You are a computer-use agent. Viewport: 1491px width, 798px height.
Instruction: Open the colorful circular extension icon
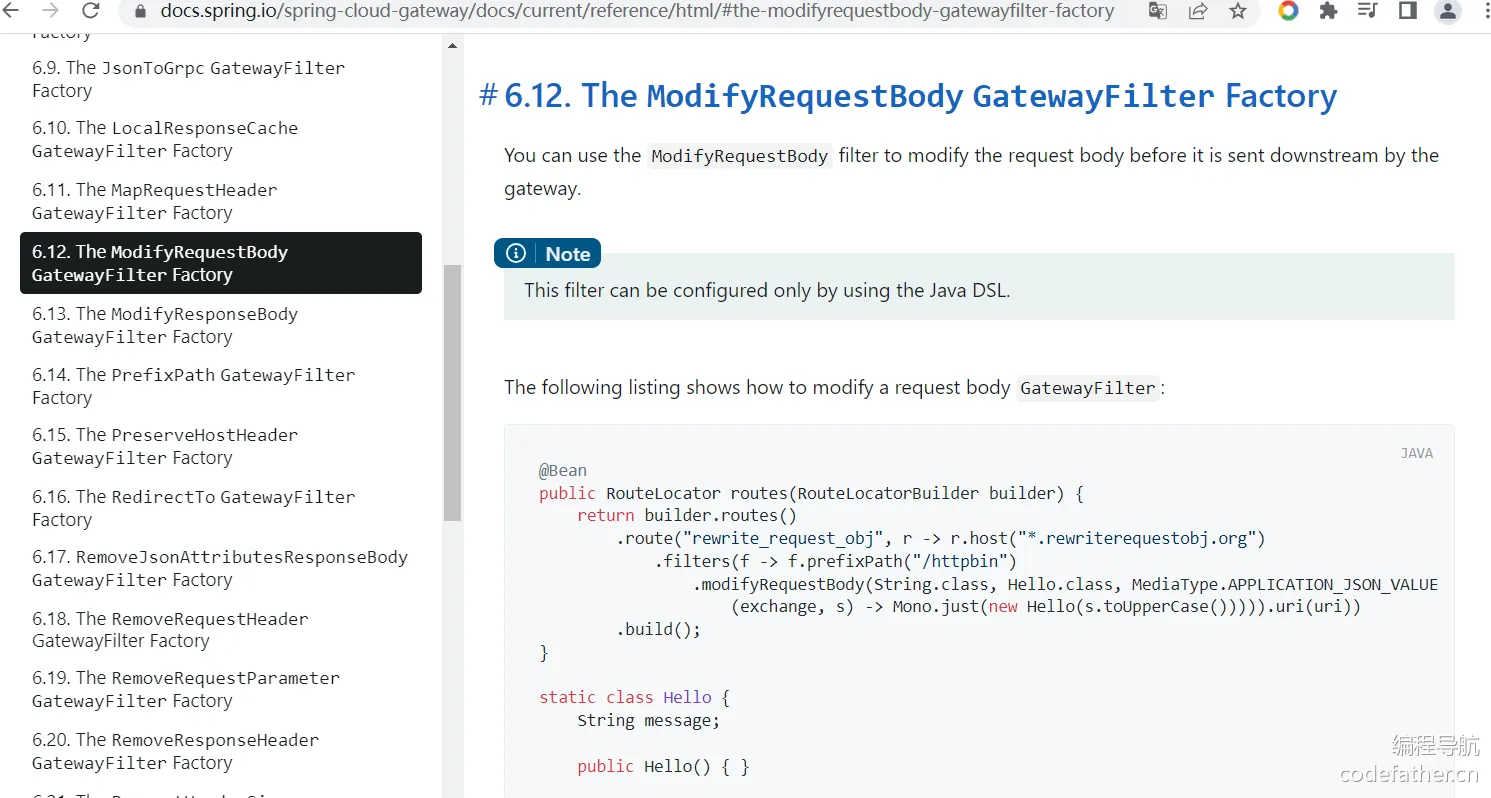tap(1289, 11)
